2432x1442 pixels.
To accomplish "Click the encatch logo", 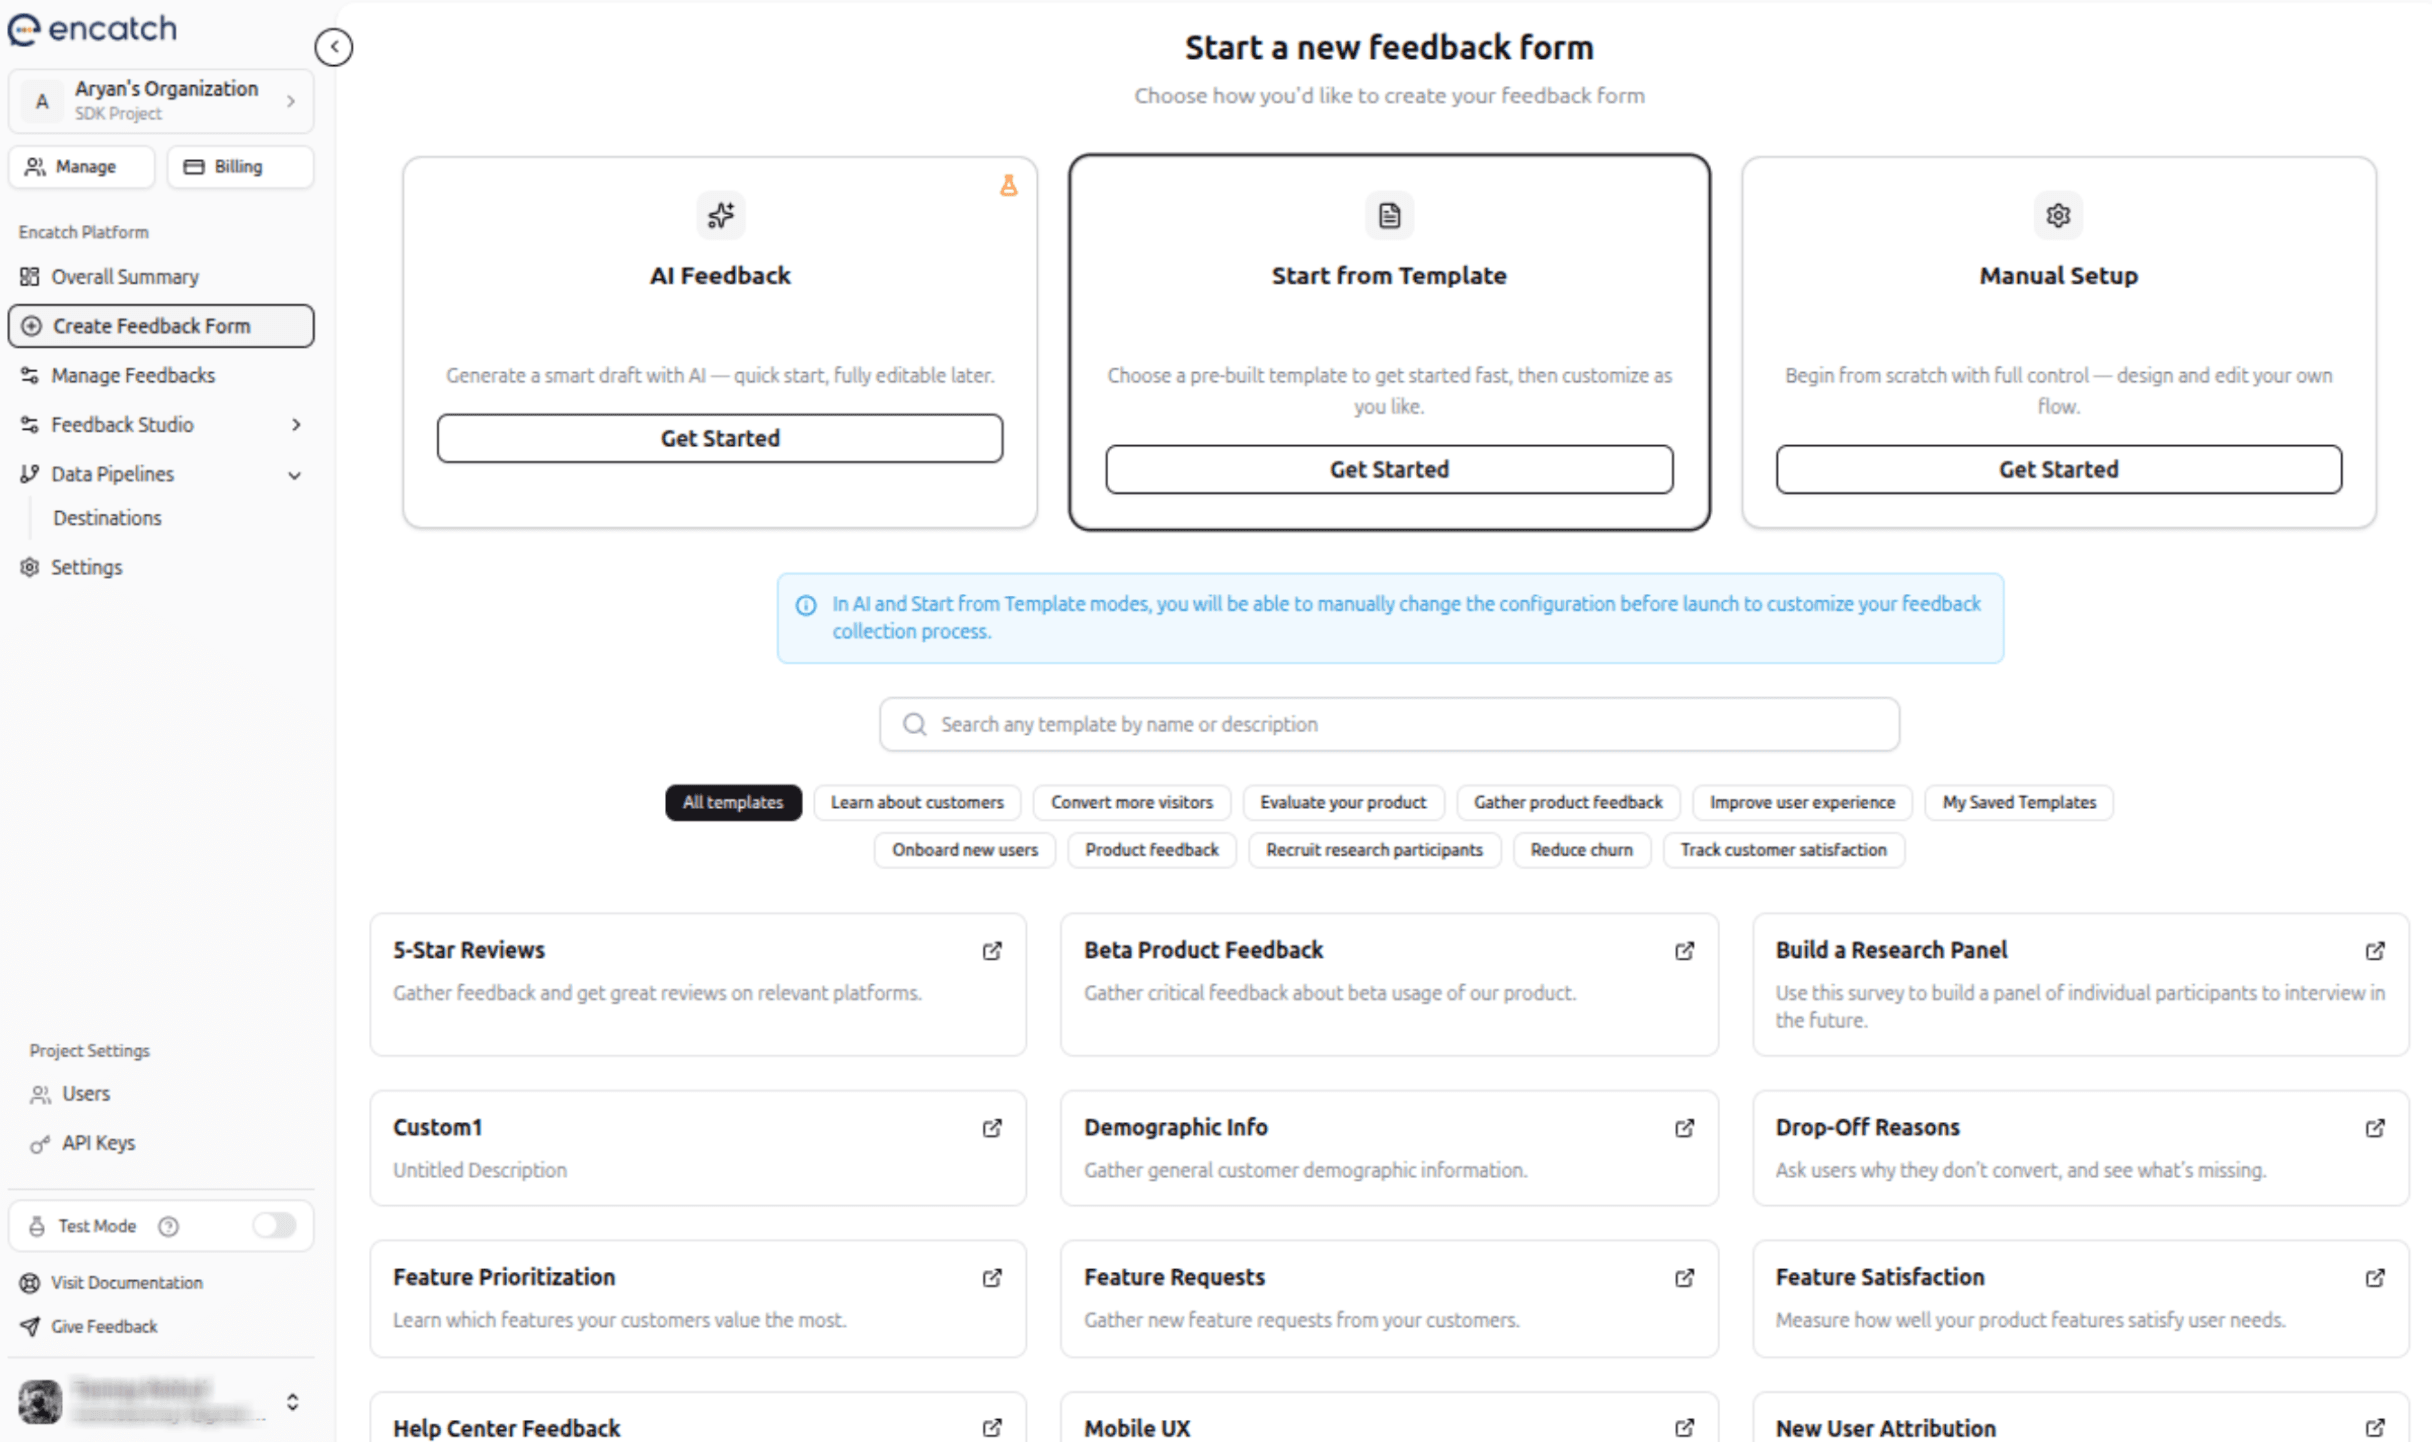I will (x=92, y=29).
